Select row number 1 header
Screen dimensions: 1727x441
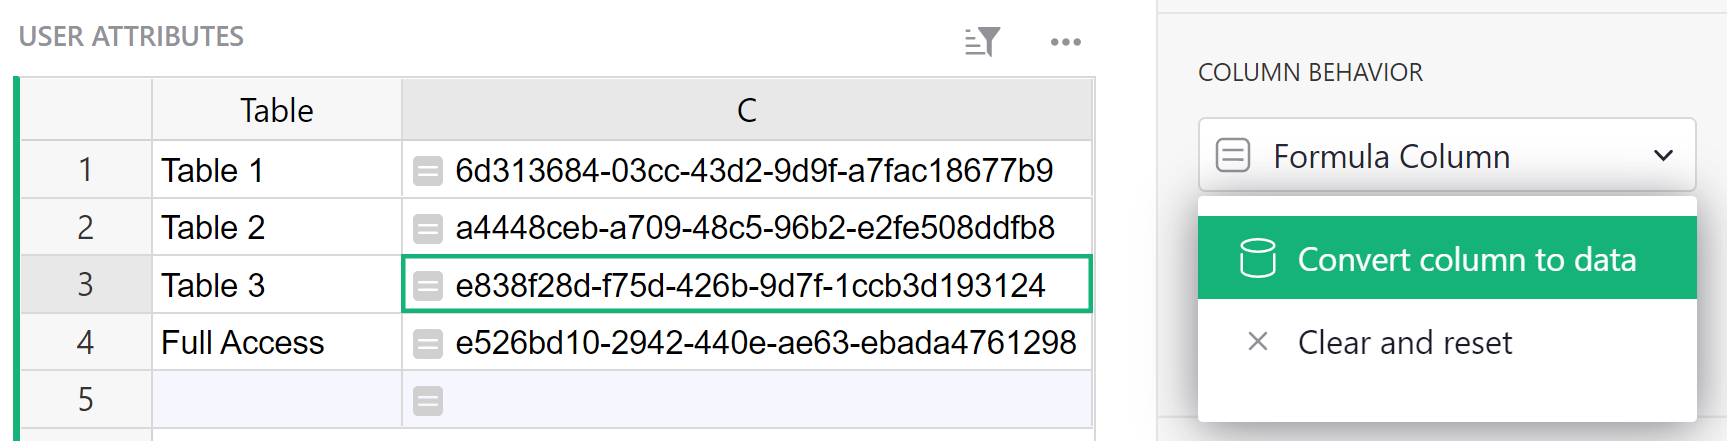[86, 170]
